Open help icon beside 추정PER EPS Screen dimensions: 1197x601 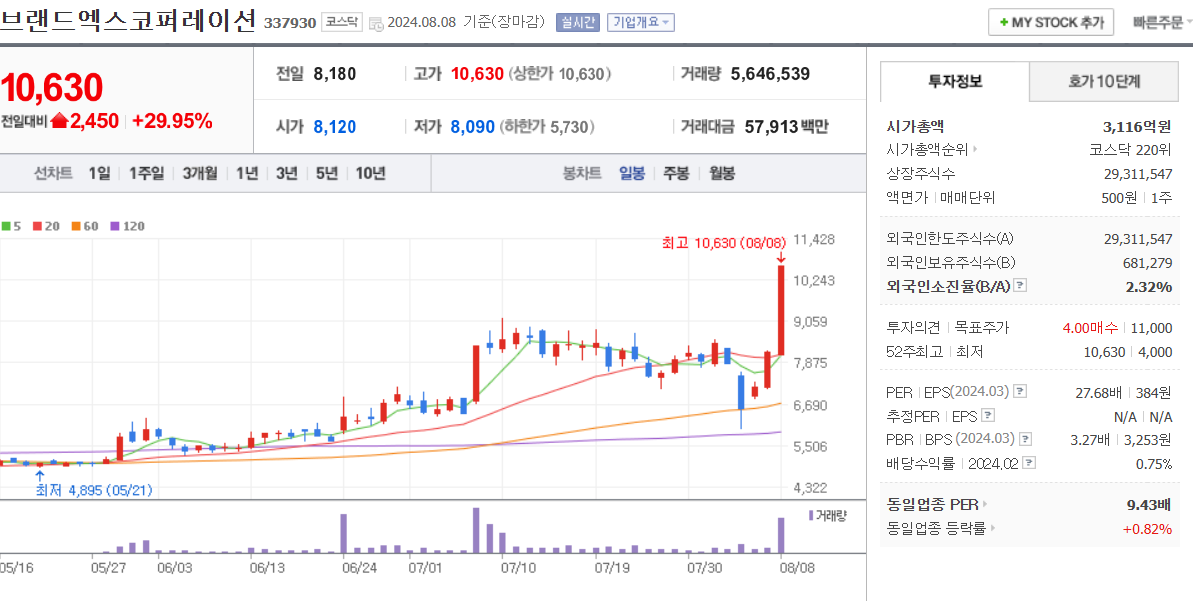point(988,415)
